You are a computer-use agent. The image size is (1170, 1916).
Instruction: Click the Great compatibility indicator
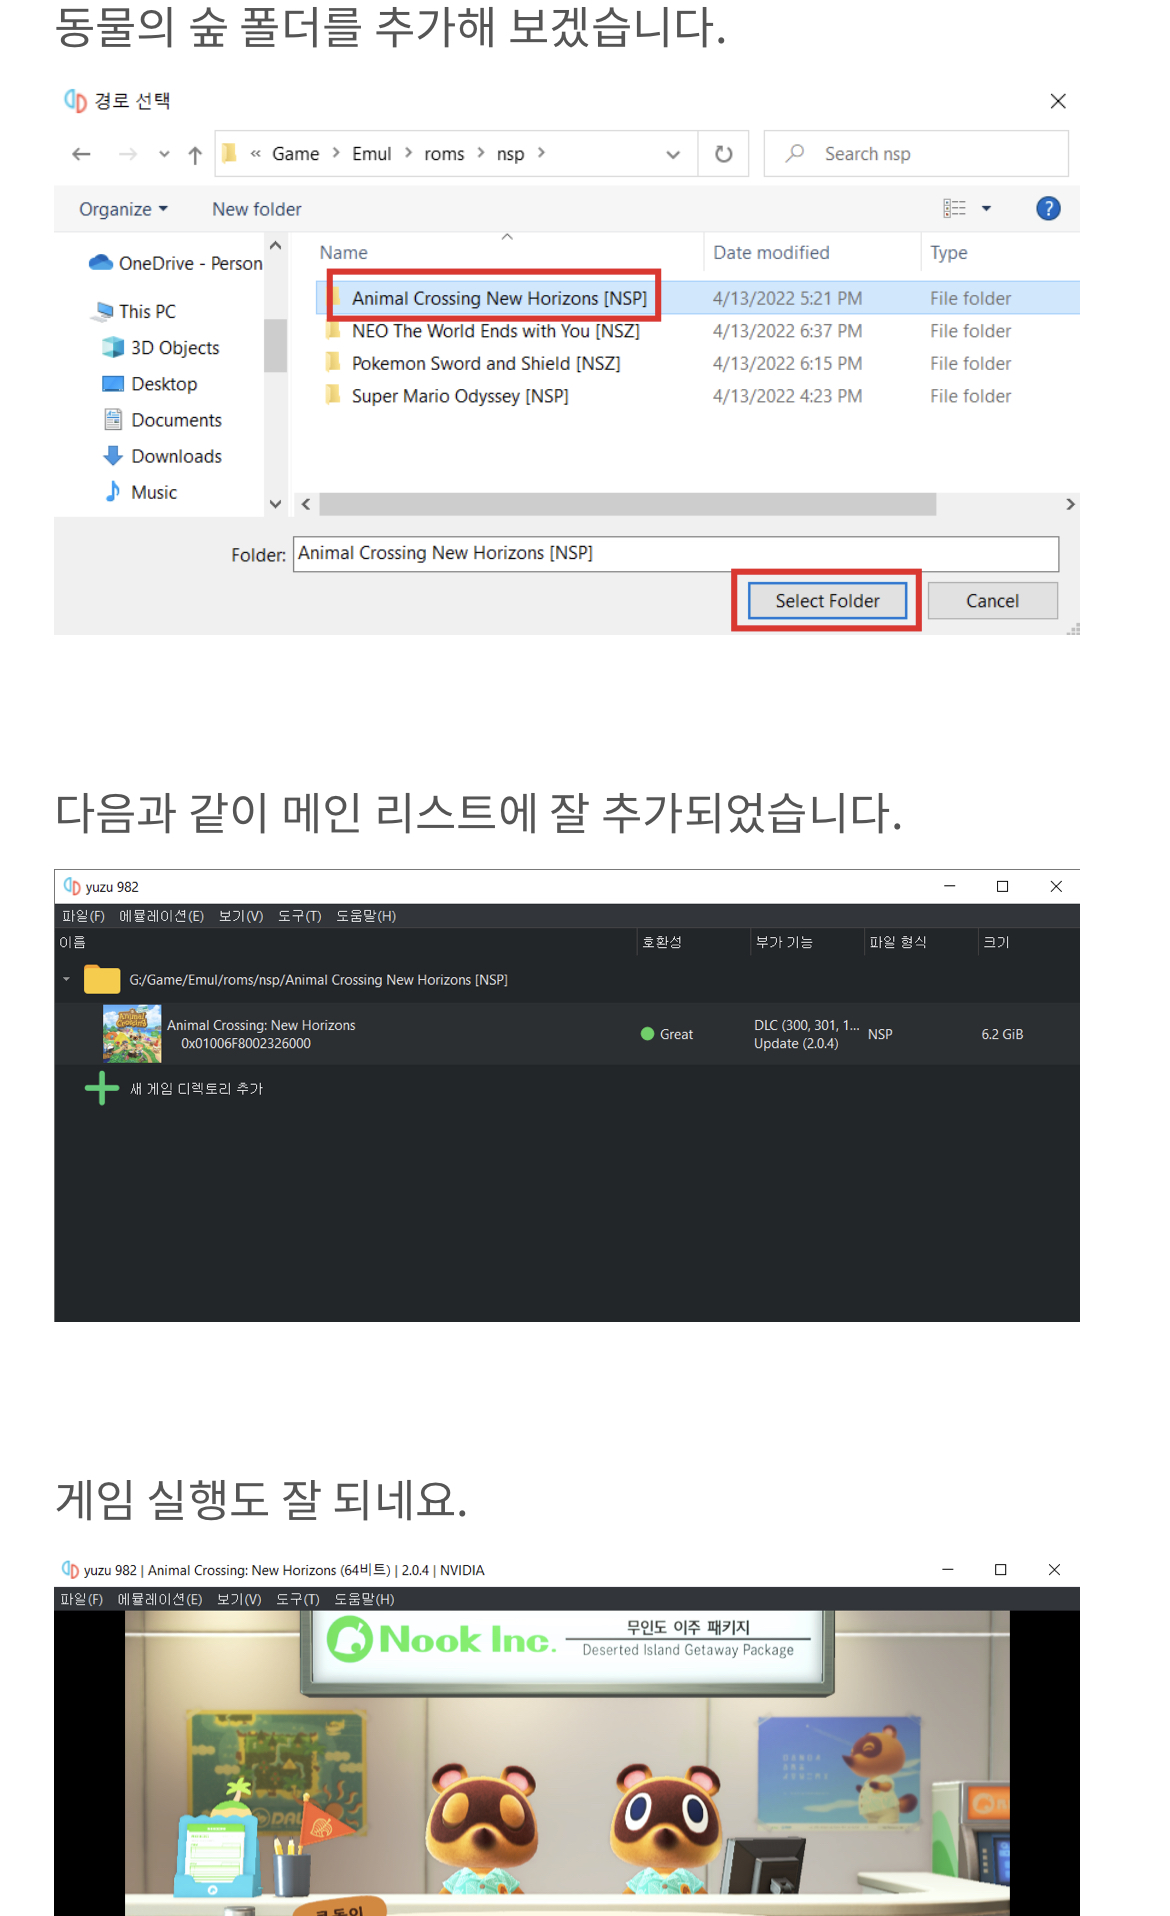pyautogui.click(x=667, y=1034)
